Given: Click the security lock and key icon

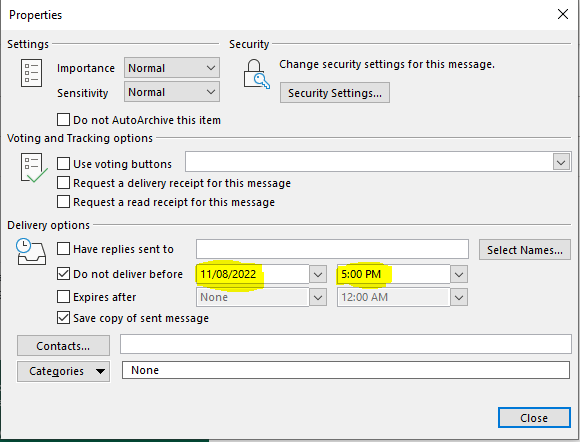Looking at the screenshot, I should [256, 74].
